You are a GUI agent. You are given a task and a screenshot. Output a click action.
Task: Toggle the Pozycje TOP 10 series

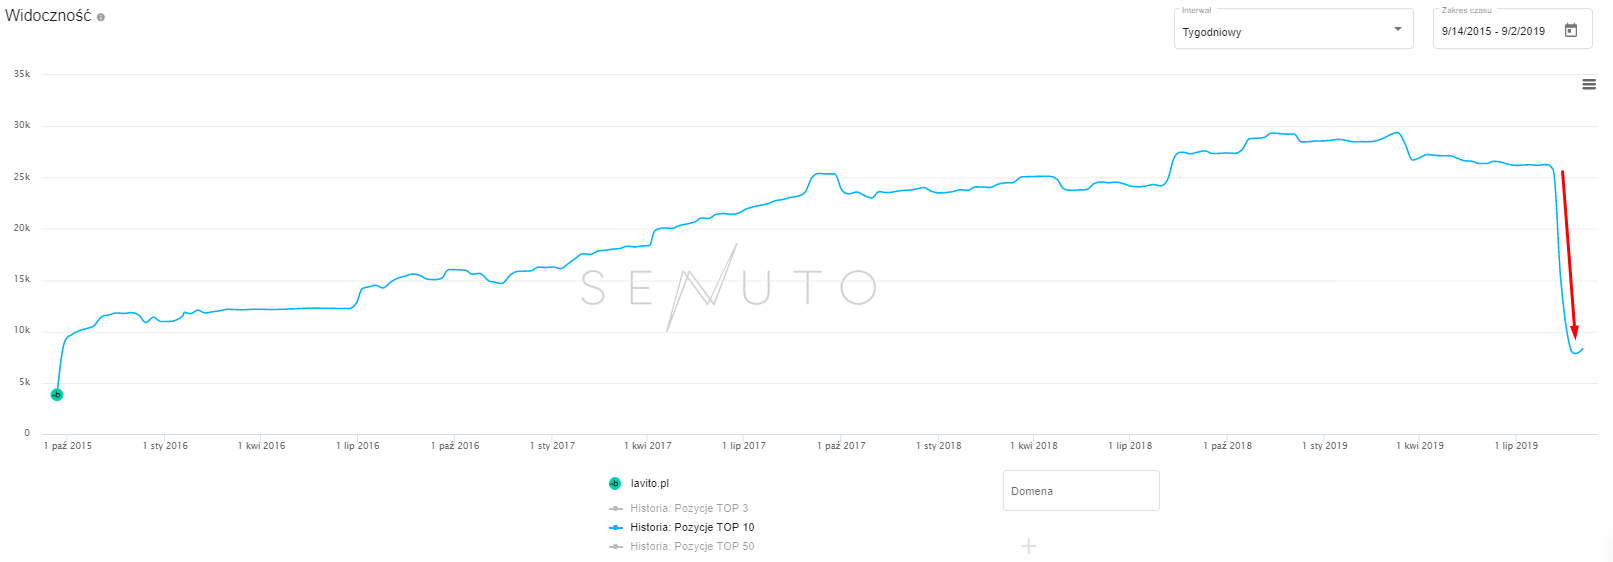coord(692,527)
